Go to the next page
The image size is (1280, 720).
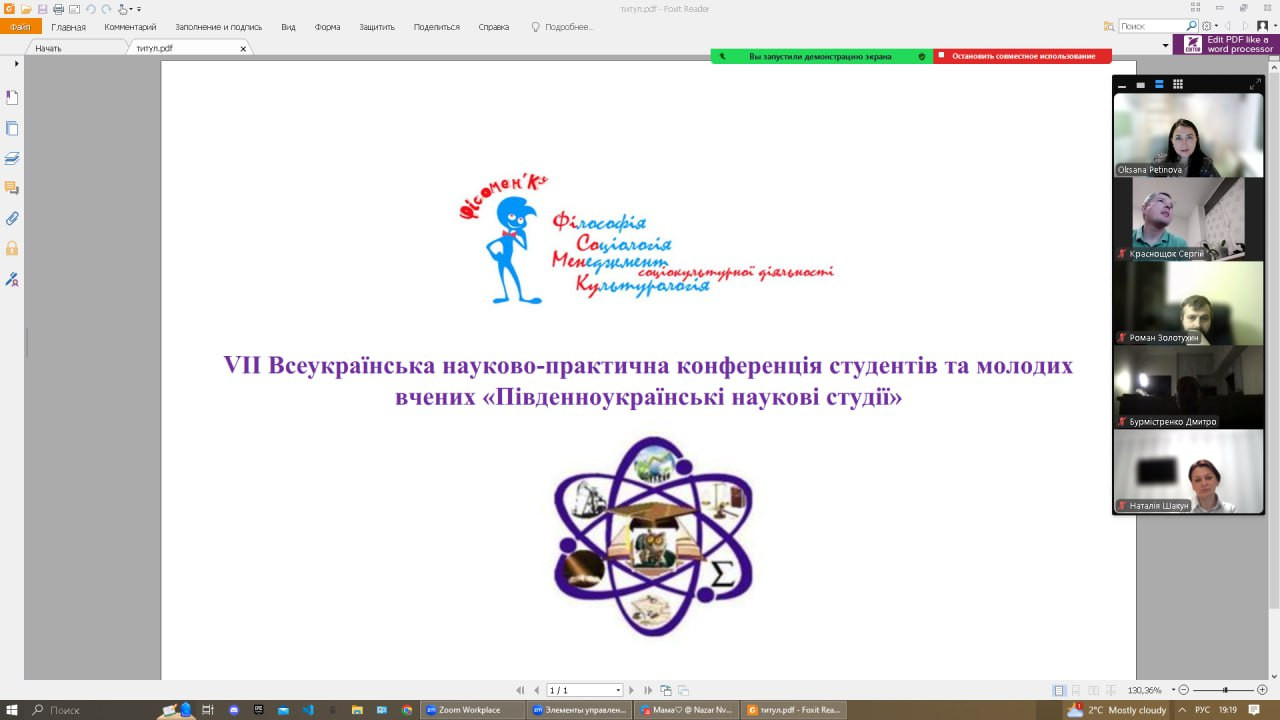(x=631, y=690)
